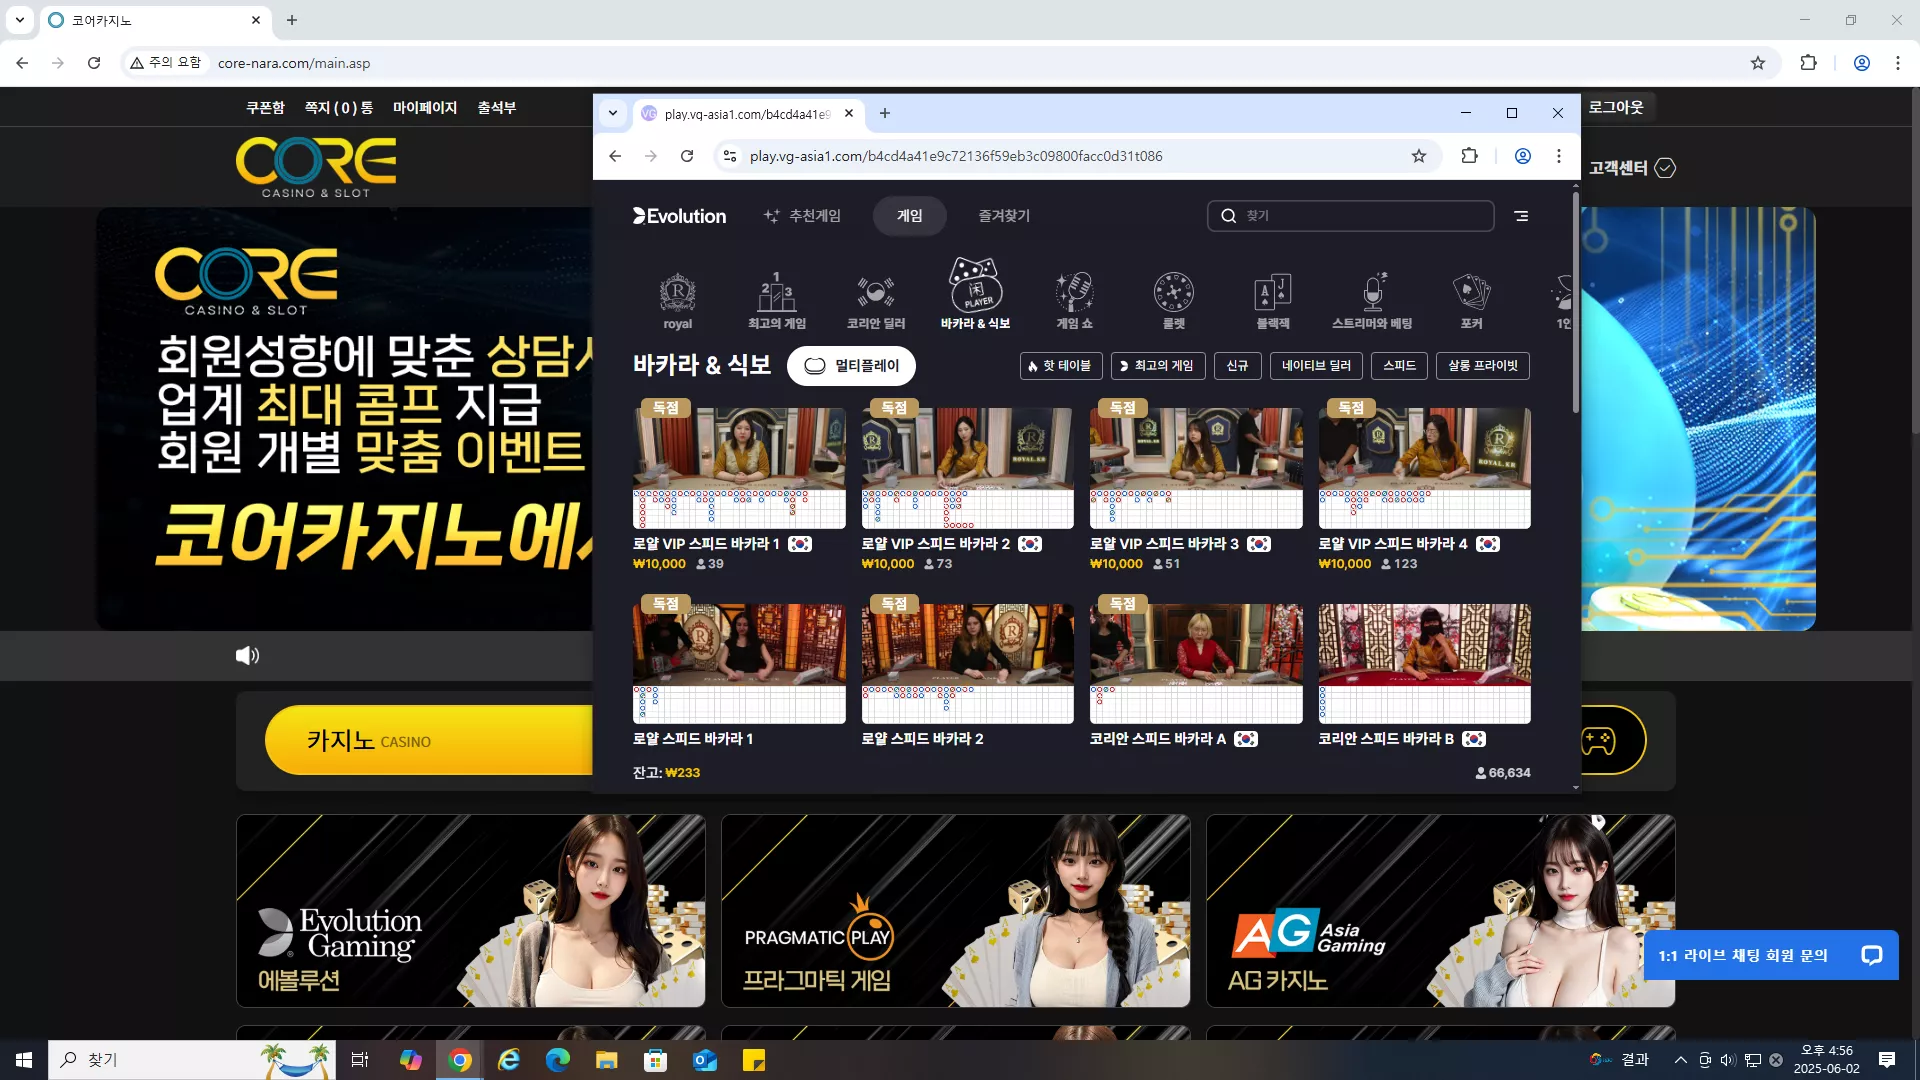Open the 블랙잭 category icon
Image resolution: width=1920 pixels, height=1080 pixels.
click(x=1273, y=300)
